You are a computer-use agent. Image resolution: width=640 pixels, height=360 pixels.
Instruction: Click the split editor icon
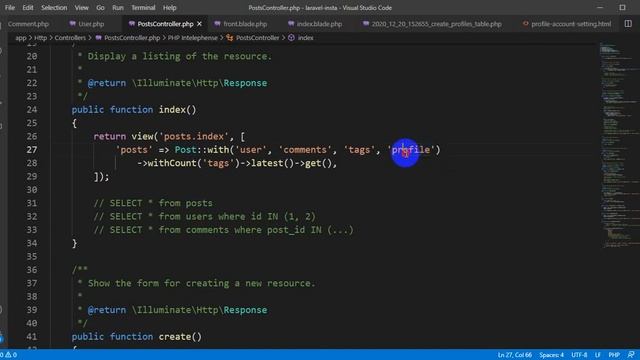point(628,24)
